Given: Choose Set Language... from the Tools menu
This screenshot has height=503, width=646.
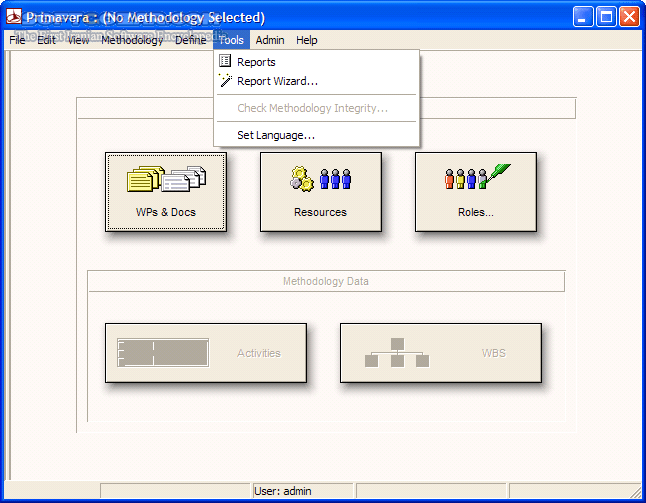Looking at the screenshot, I should [x=275, y=135].
